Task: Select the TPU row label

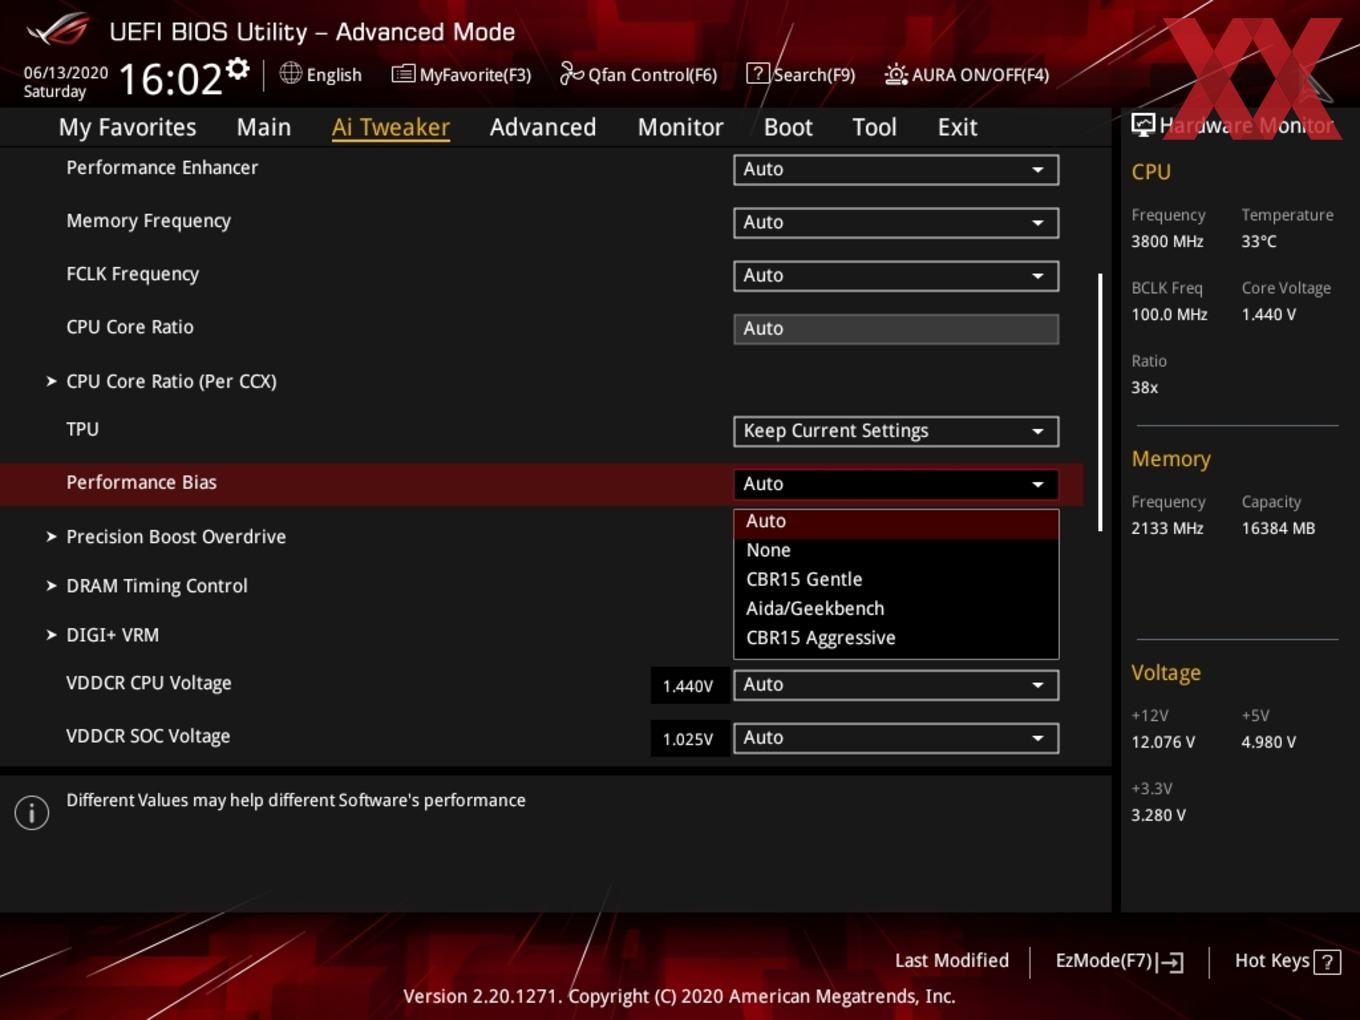Action: coord(82,429)
